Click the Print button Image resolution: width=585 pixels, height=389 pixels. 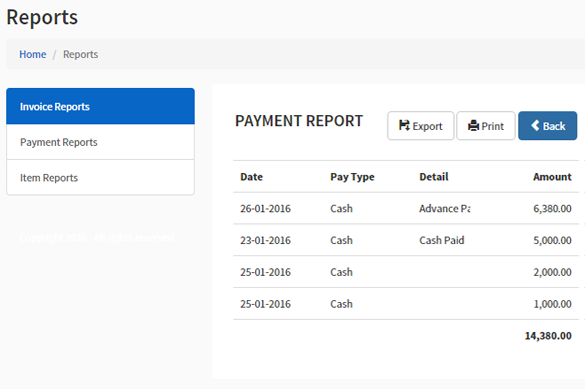coord(486,126)
